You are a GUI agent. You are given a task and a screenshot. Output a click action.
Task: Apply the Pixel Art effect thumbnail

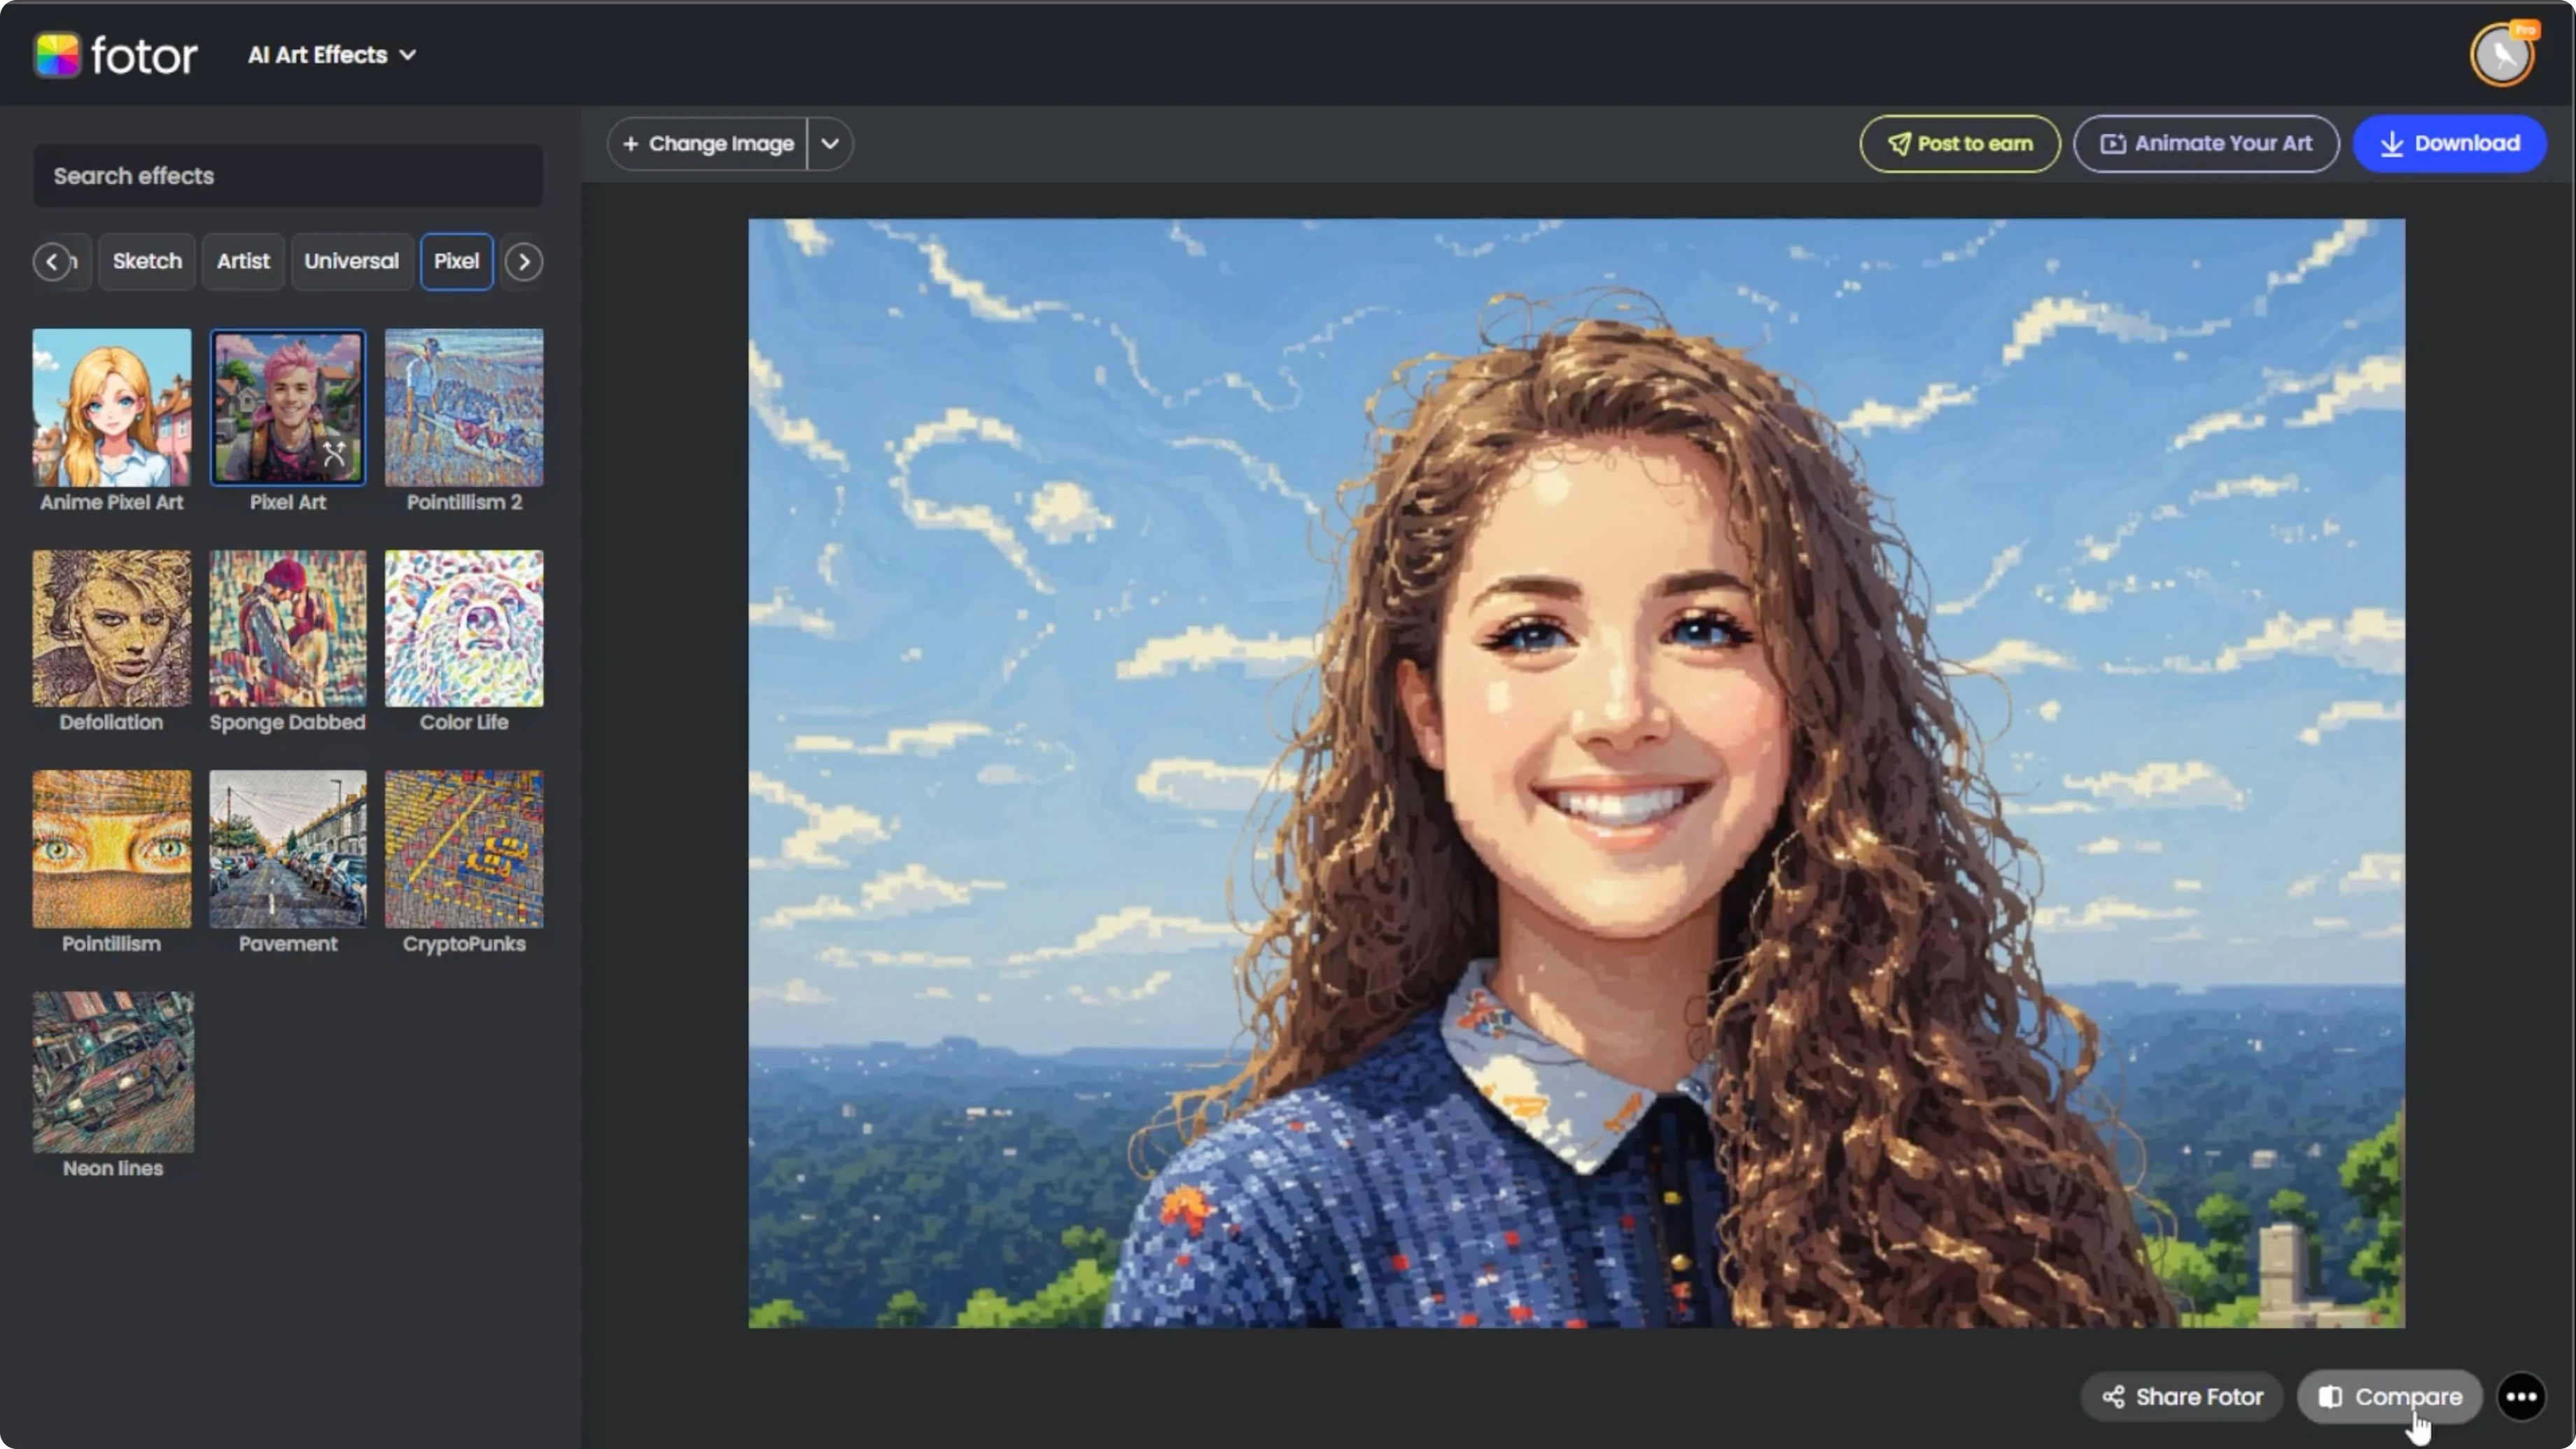[x=288, y=408]
